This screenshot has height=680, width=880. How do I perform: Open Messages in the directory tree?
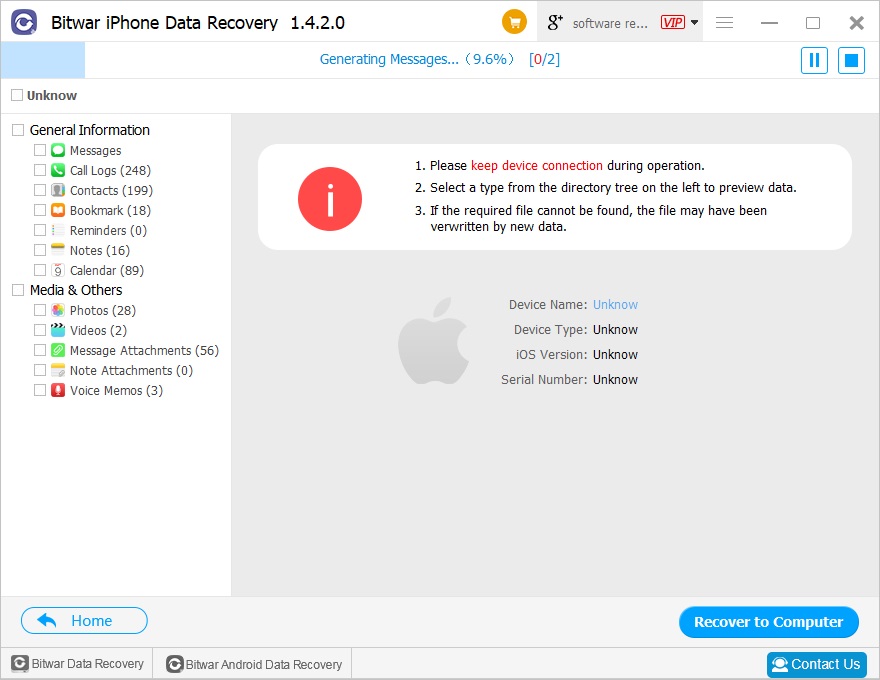pos(95,150)
